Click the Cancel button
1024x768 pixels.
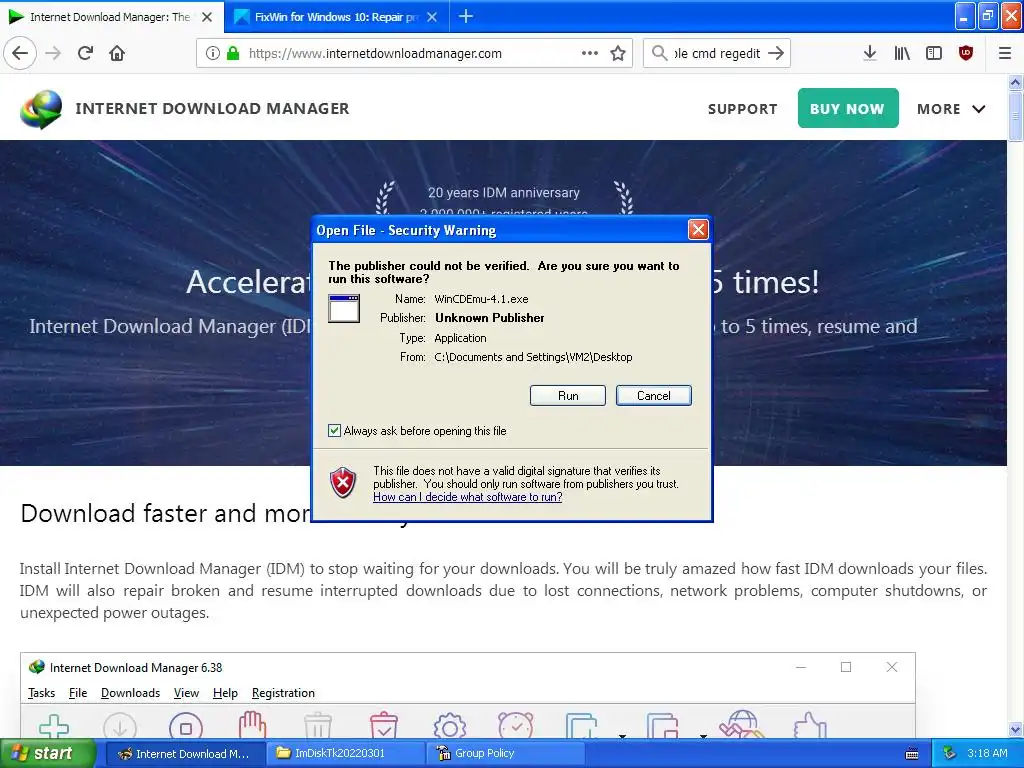coord(654,395)
